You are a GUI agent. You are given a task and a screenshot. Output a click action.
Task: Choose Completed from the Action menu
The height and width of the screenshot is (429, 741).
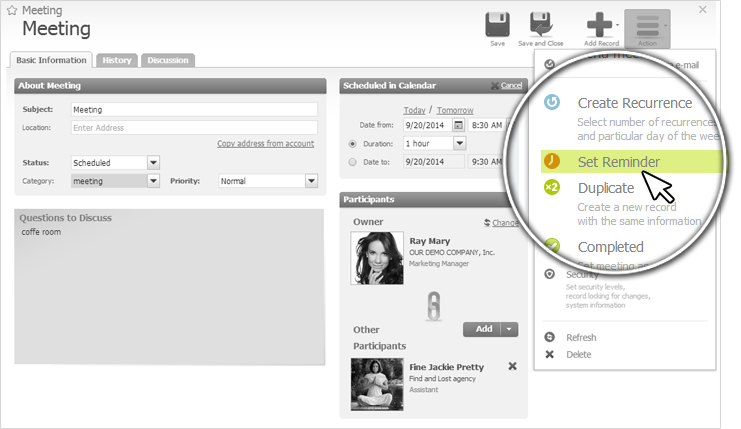pyautogui.click(x=611, y=247)
